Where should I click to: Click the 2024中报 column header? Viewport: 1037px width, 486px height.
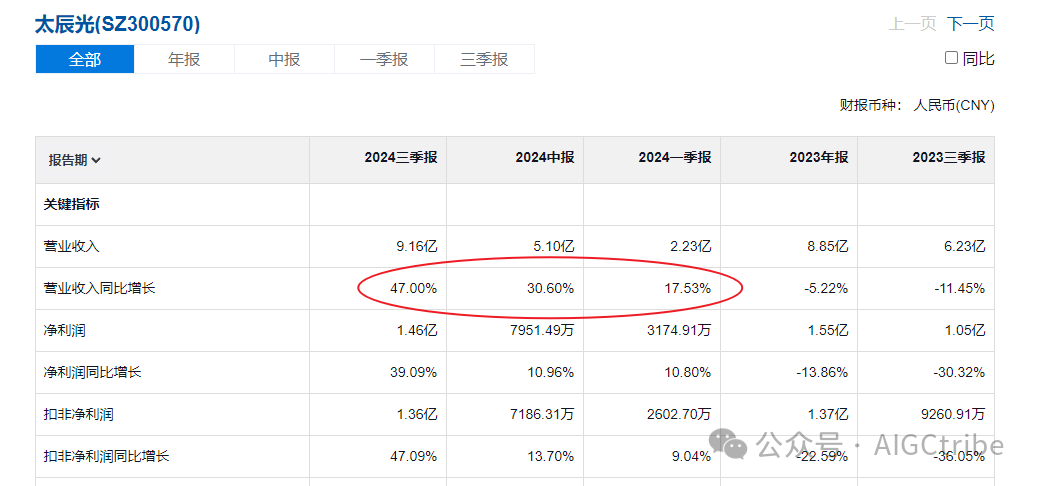tap(545, 157)
